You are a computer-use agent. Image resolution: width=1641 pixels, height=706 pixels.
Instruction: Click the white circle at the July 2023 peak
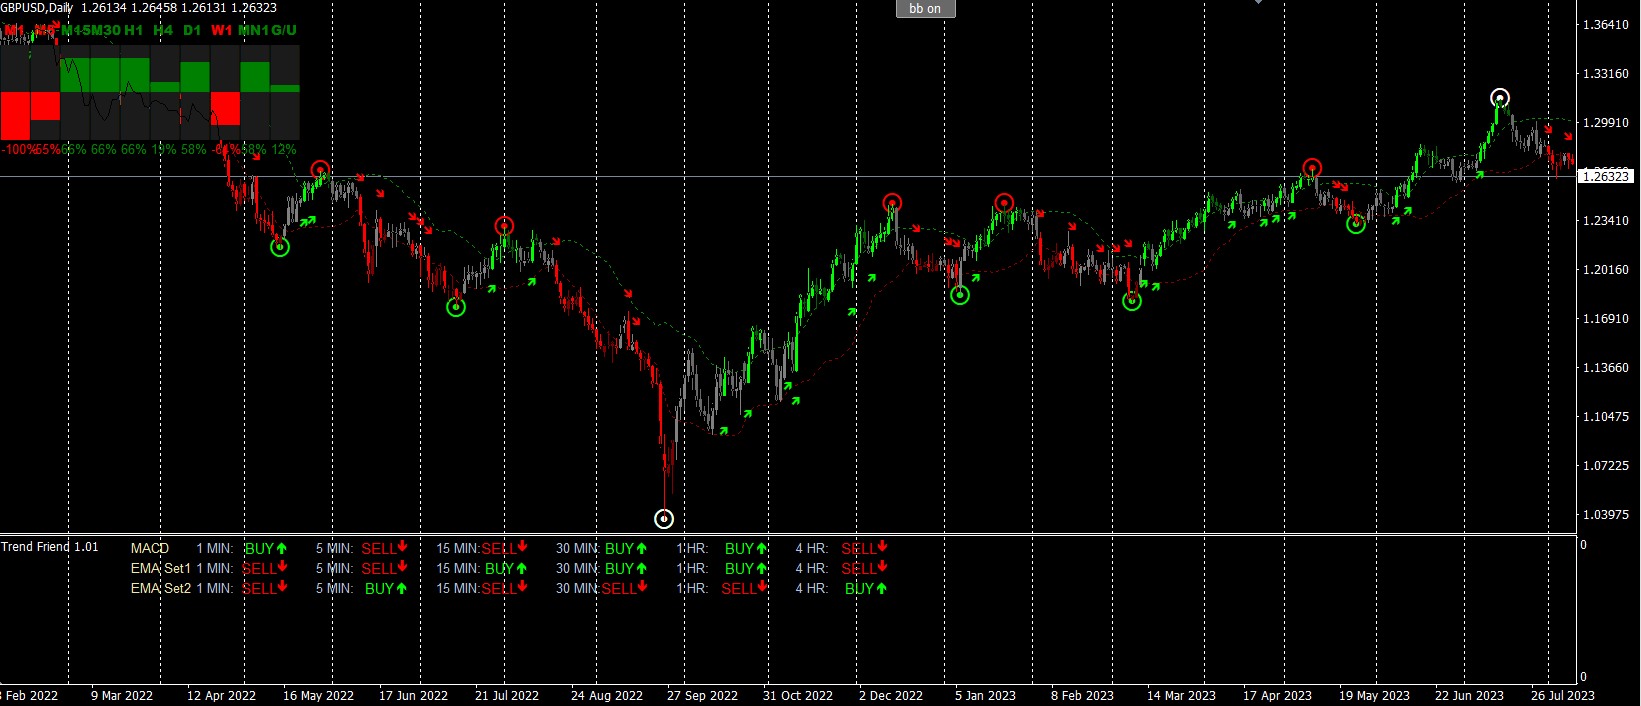click(x=1499, y=98)
